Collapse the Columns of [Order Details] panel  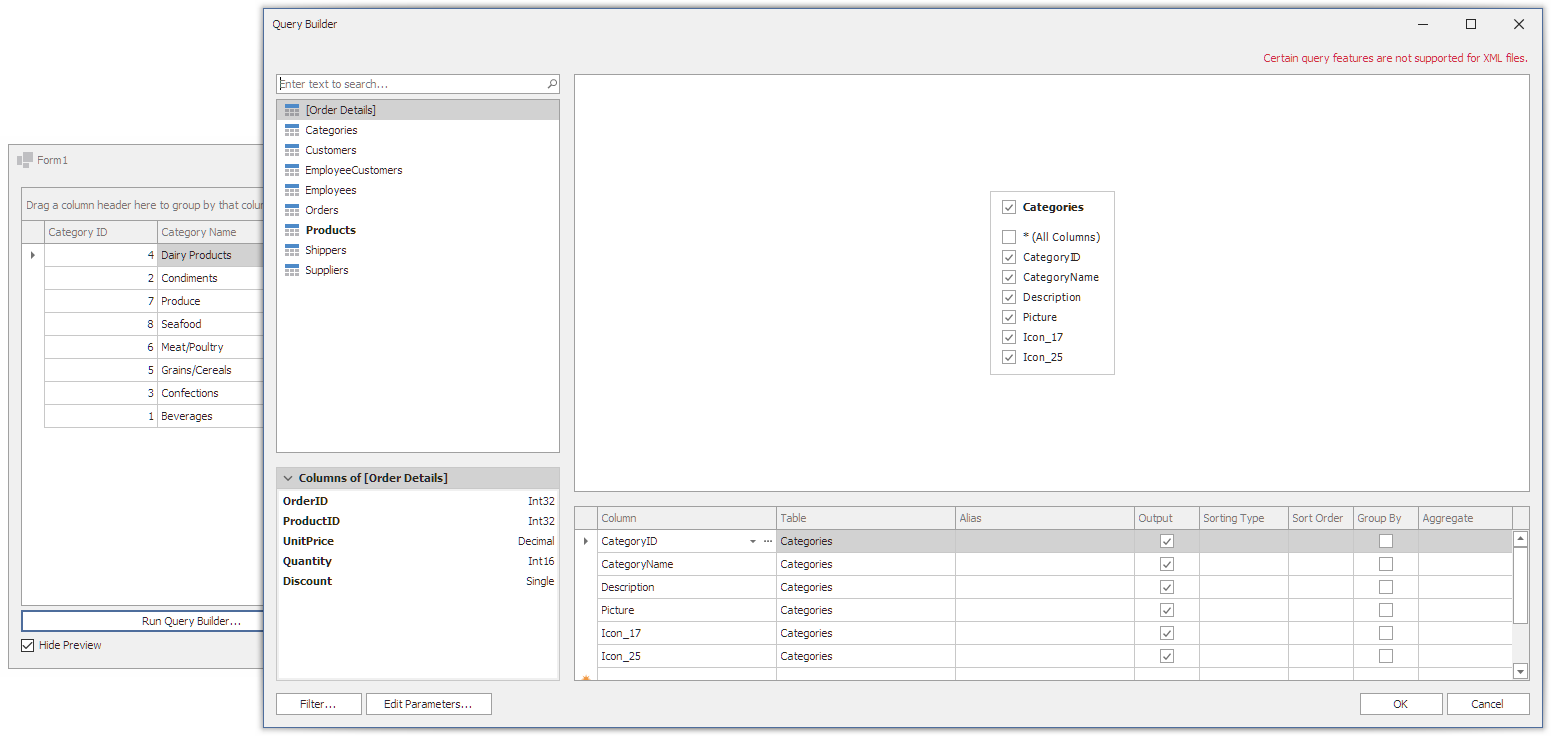[288, 478]
